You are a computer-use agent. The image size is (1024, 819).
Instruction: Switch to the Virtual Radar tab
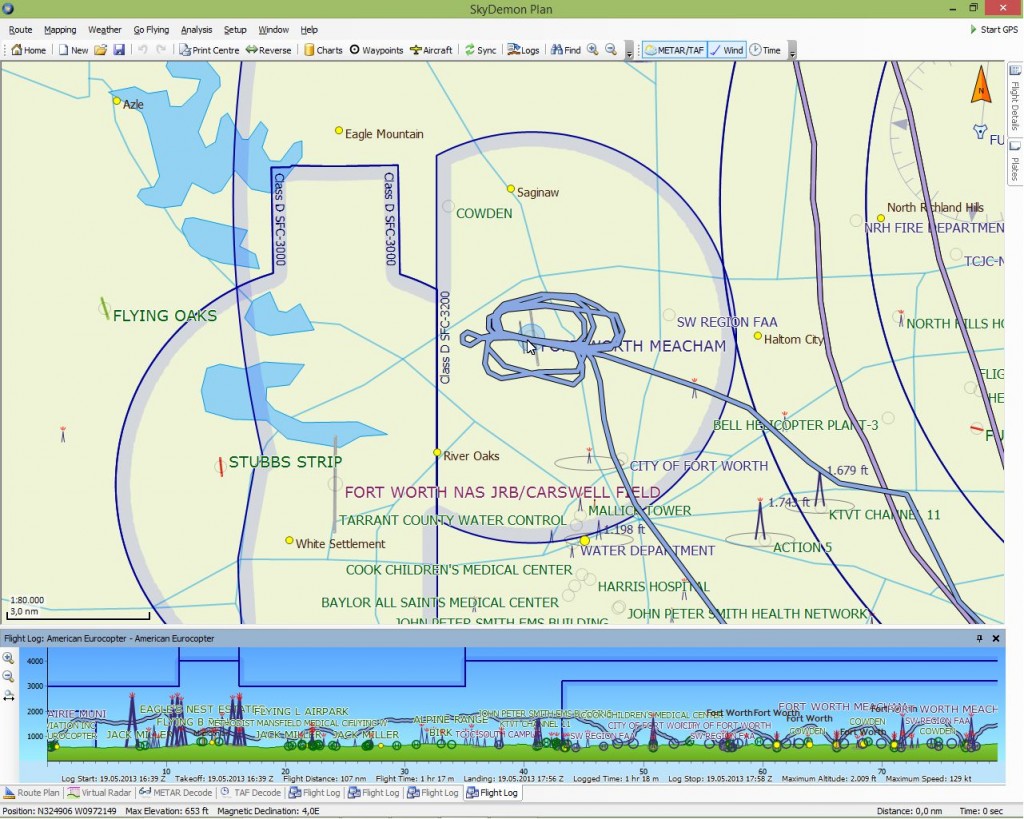click(101, 793)
